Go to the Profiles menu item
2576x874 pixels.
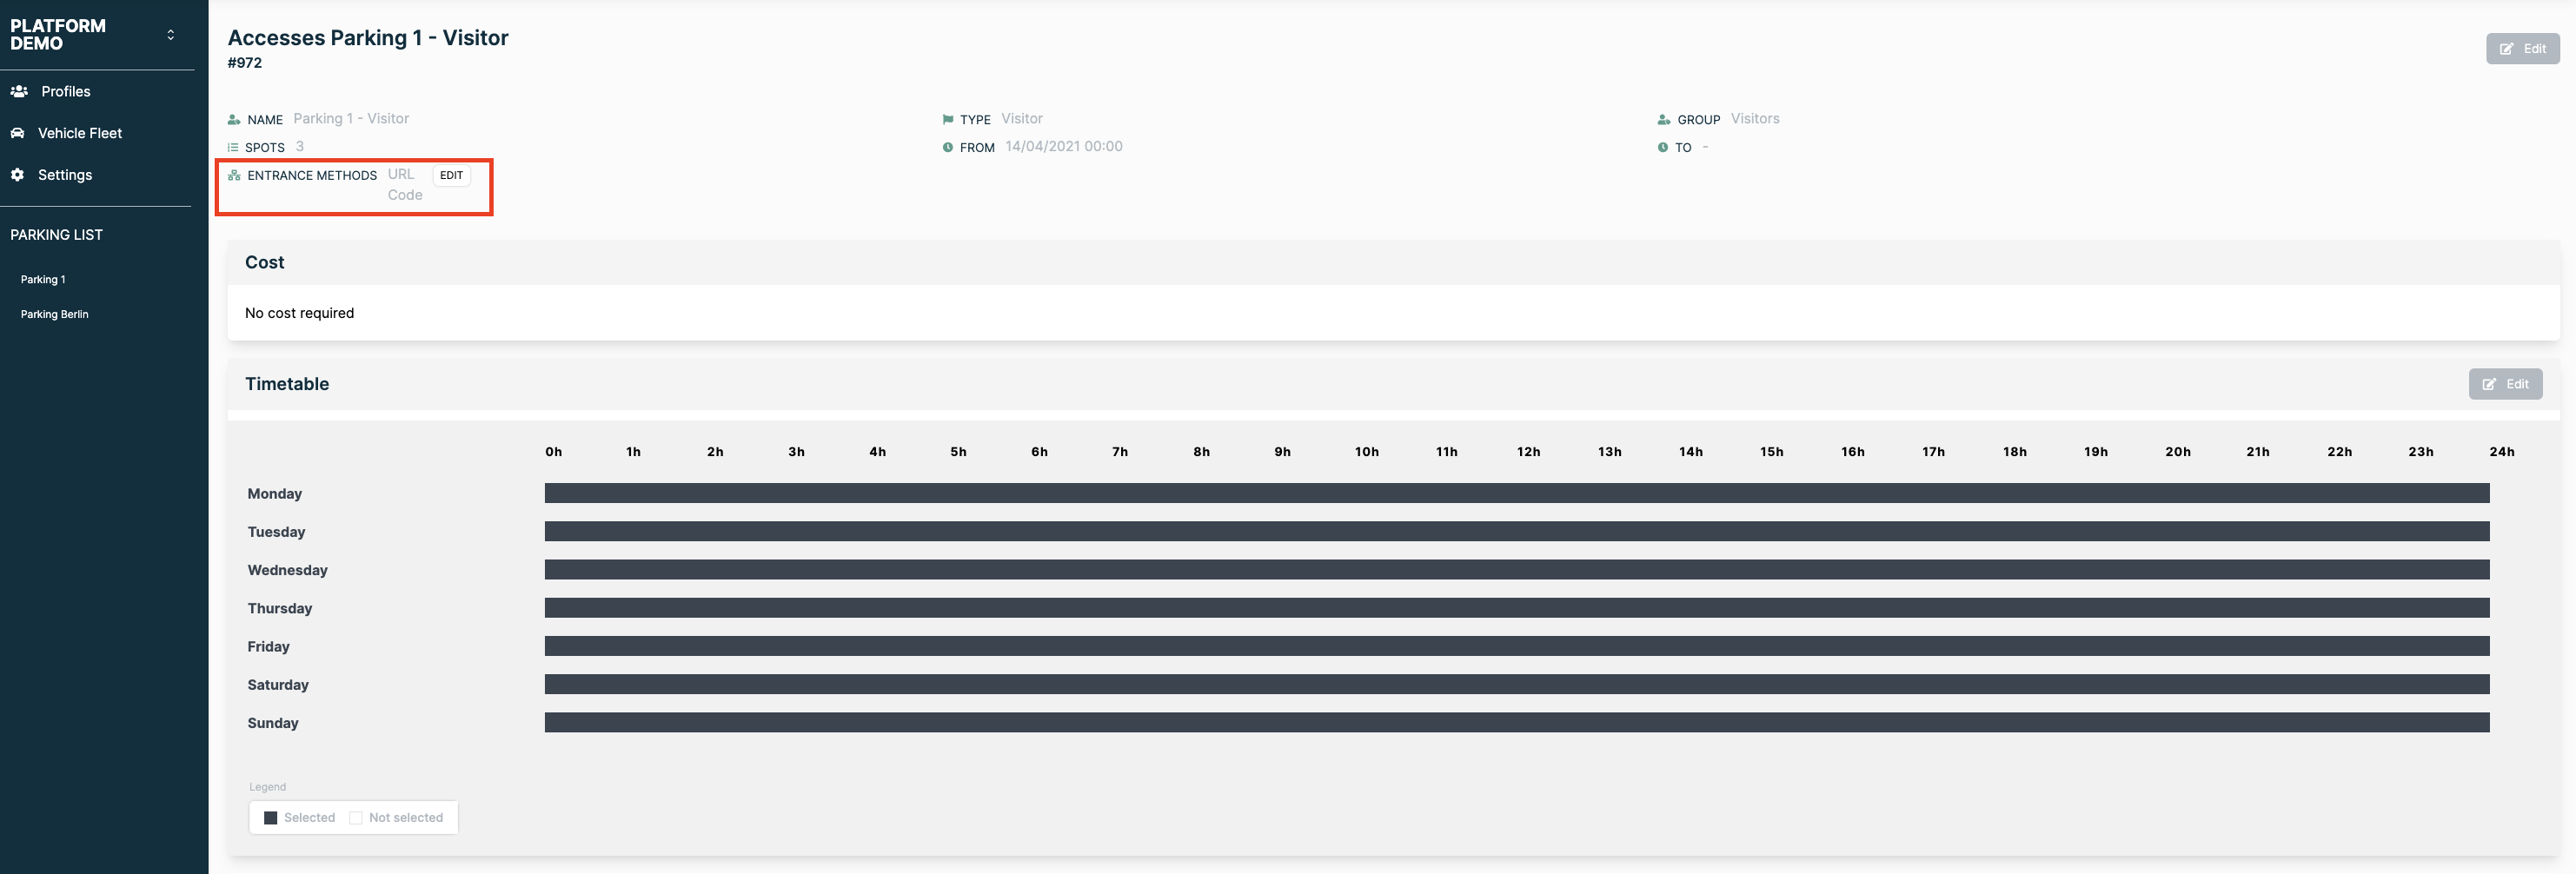pyautogui.click(x=65, y=91)
